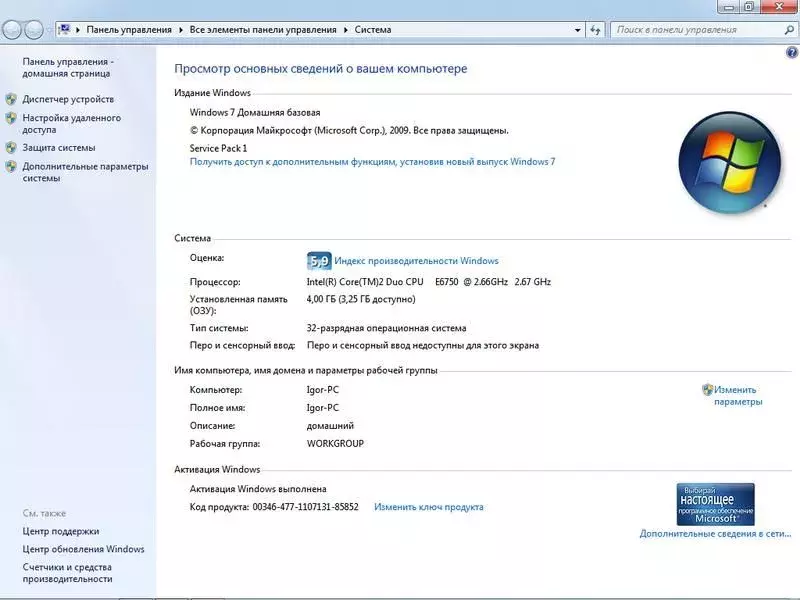Click link to get new Windows 7 edition features

372,162
